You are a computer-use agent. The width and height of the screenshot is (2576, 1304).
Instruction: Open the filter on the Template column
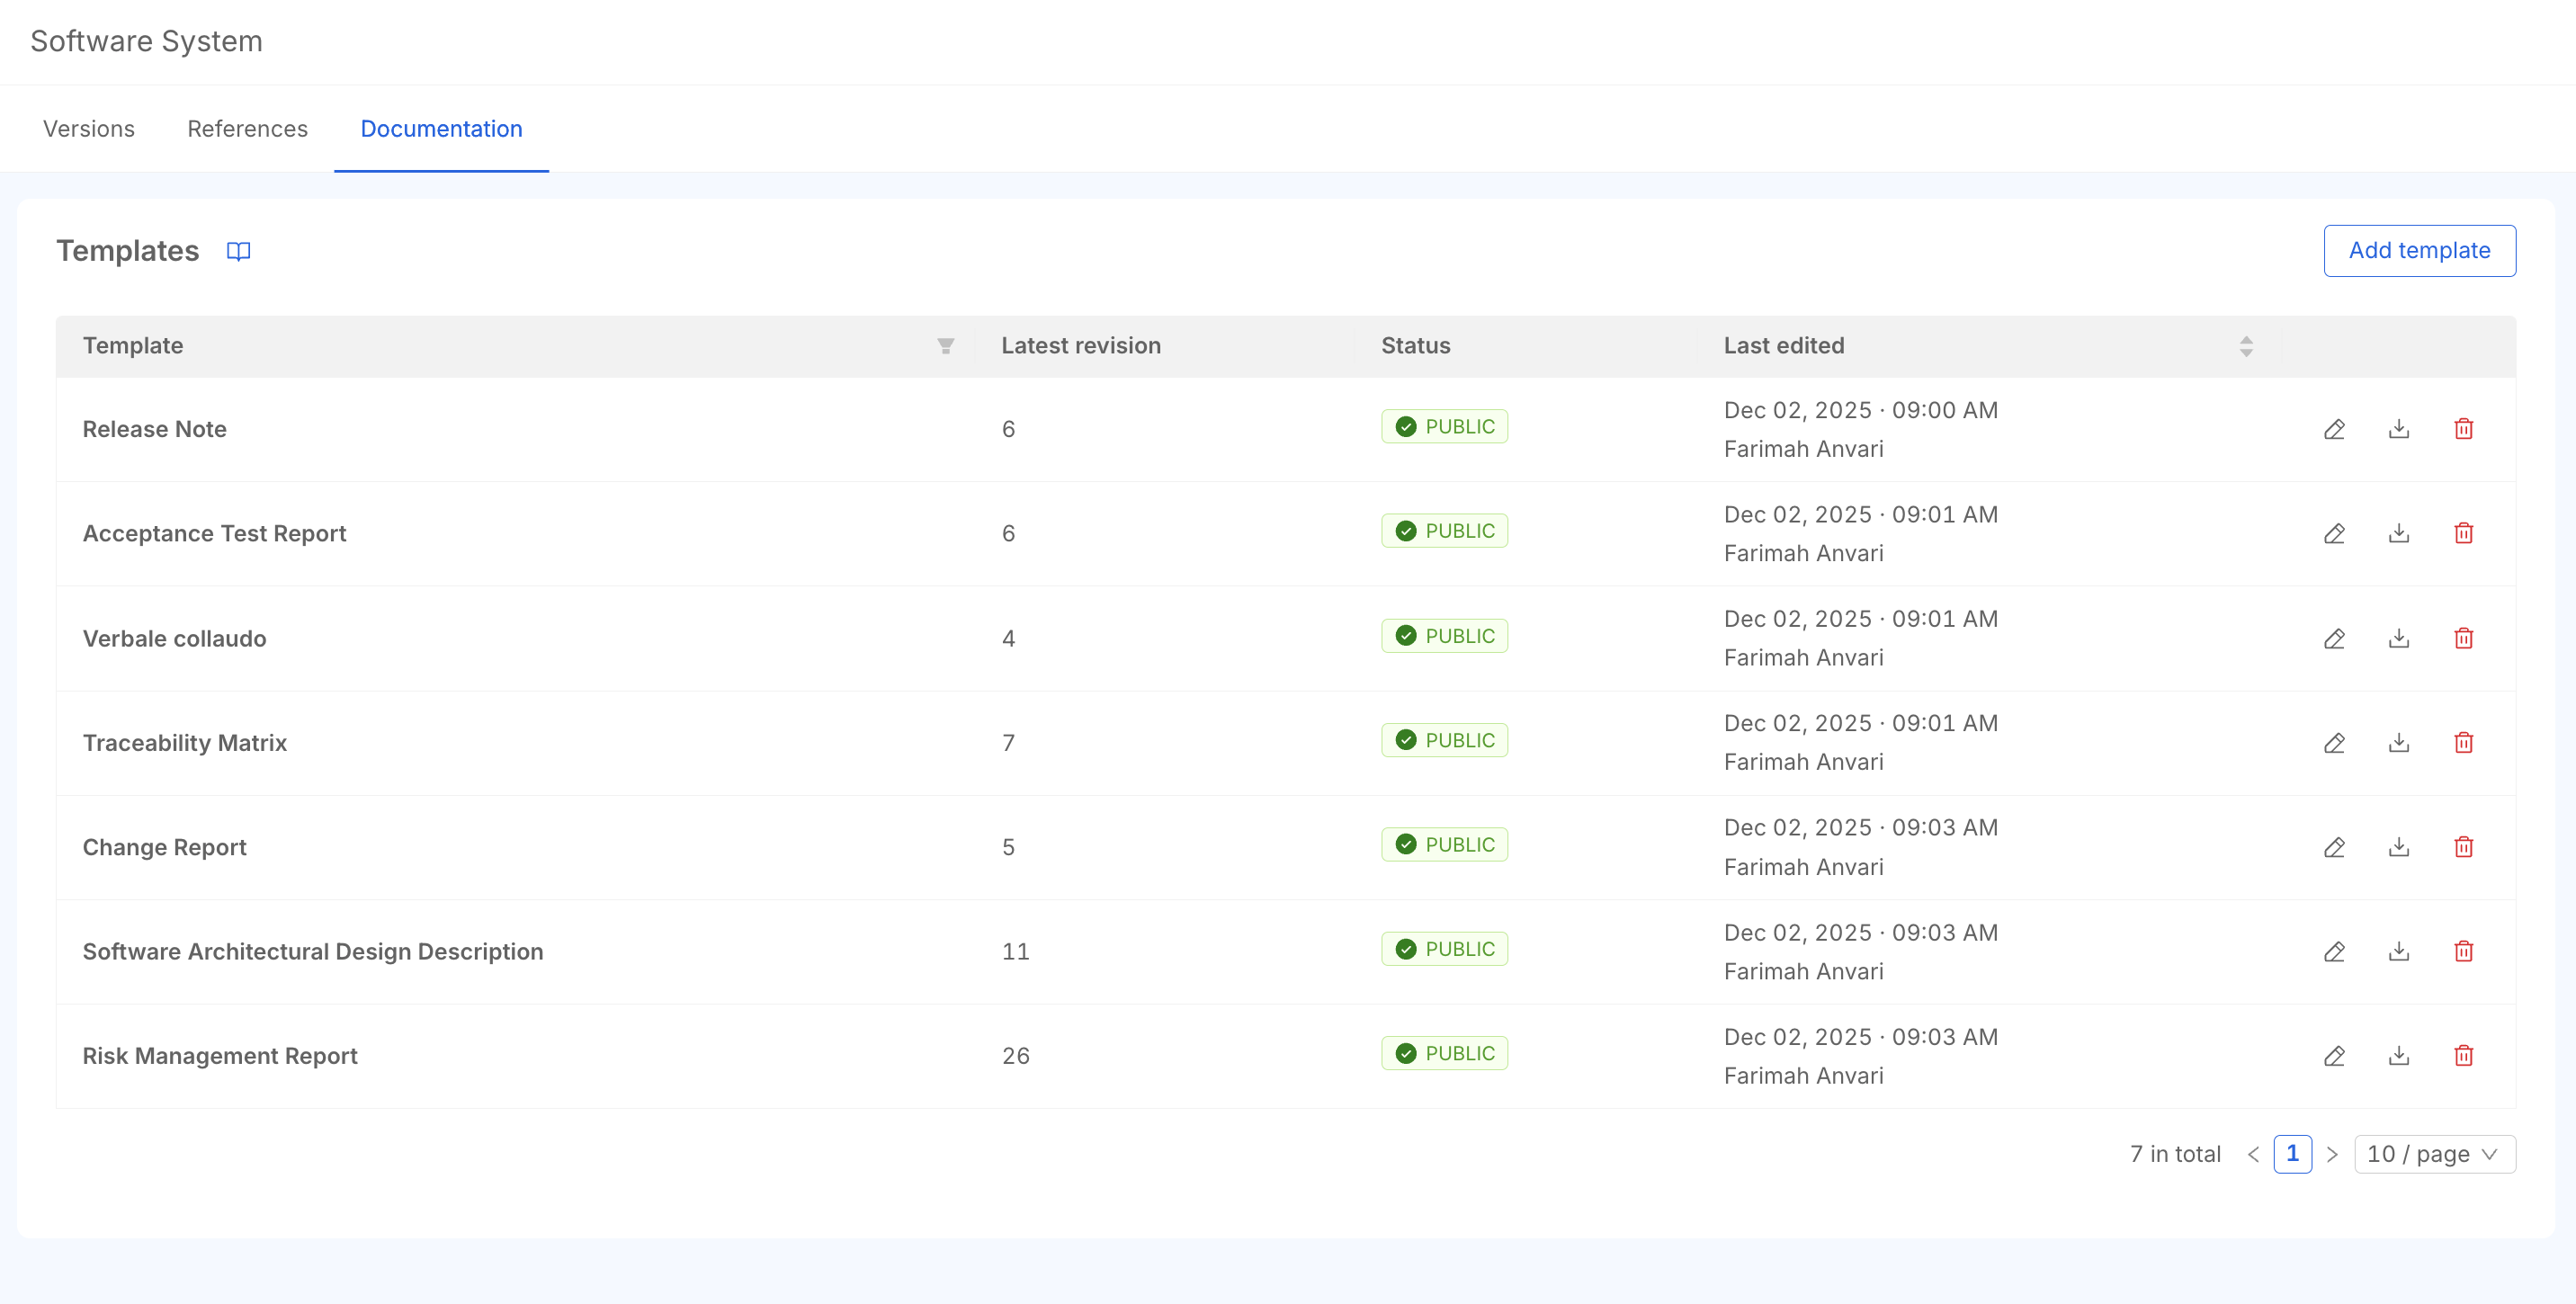[x=945, y=346]
